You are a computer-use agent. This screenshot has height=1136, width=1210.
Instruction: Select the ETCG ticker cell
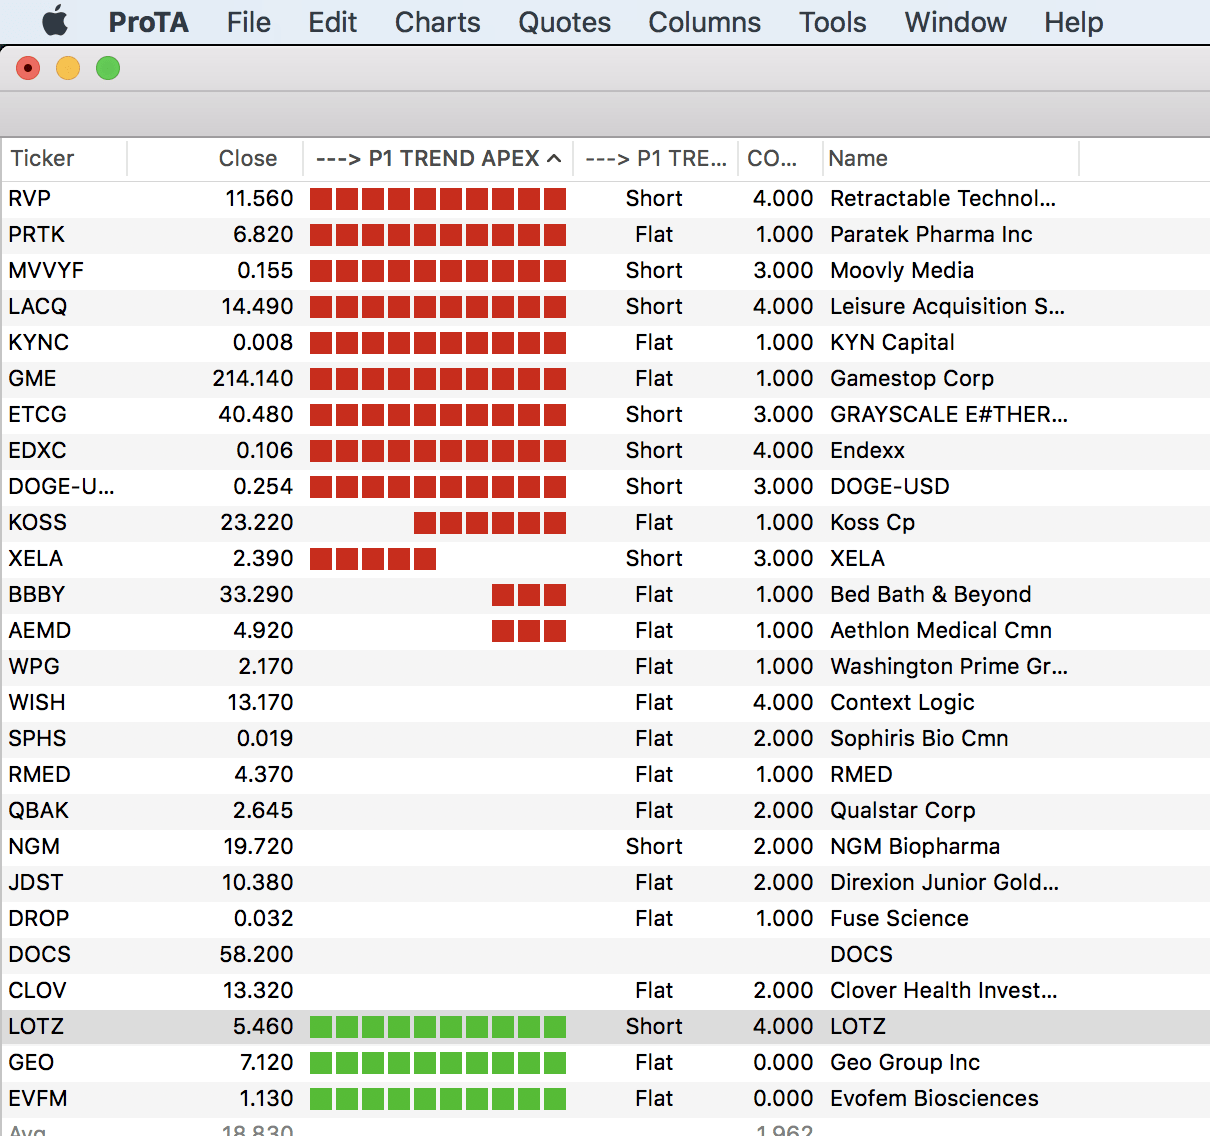37,414
